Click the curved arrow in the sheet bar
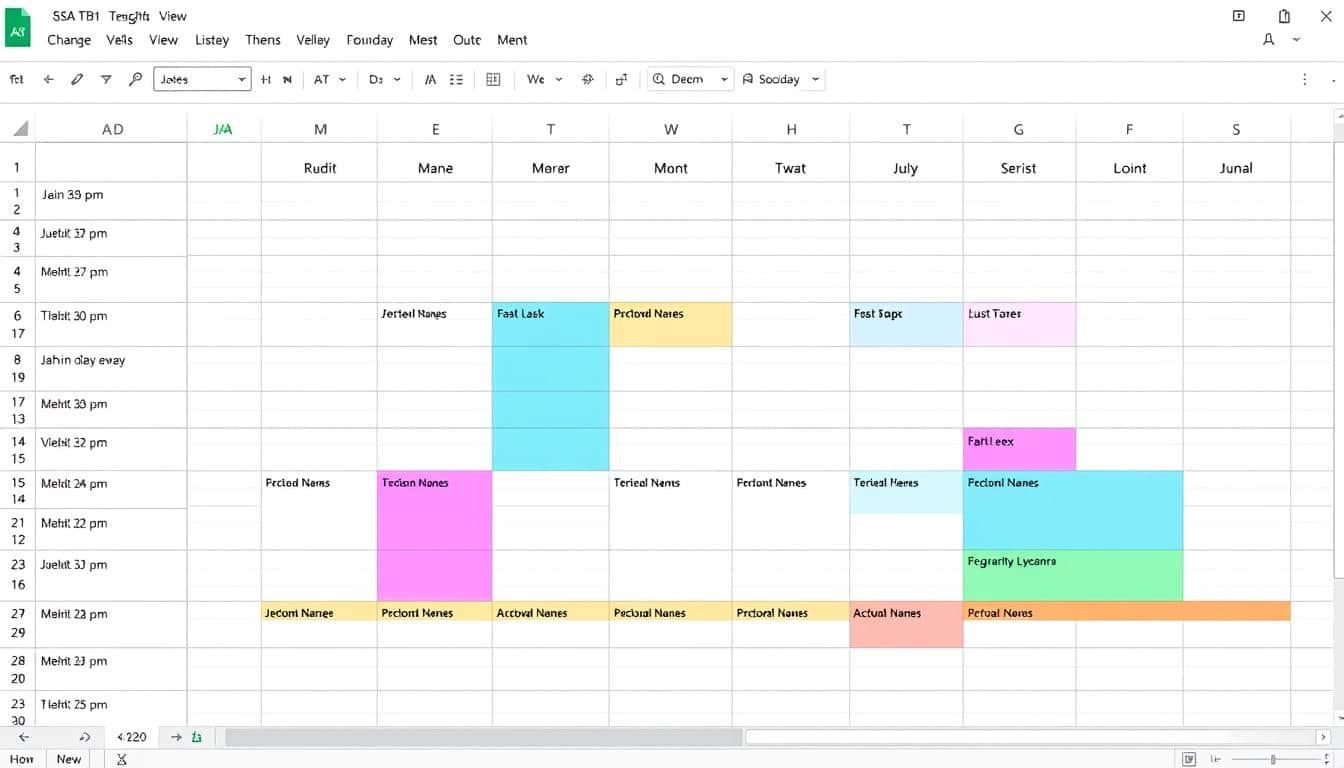1344x768 pixels. click(85, 737)
